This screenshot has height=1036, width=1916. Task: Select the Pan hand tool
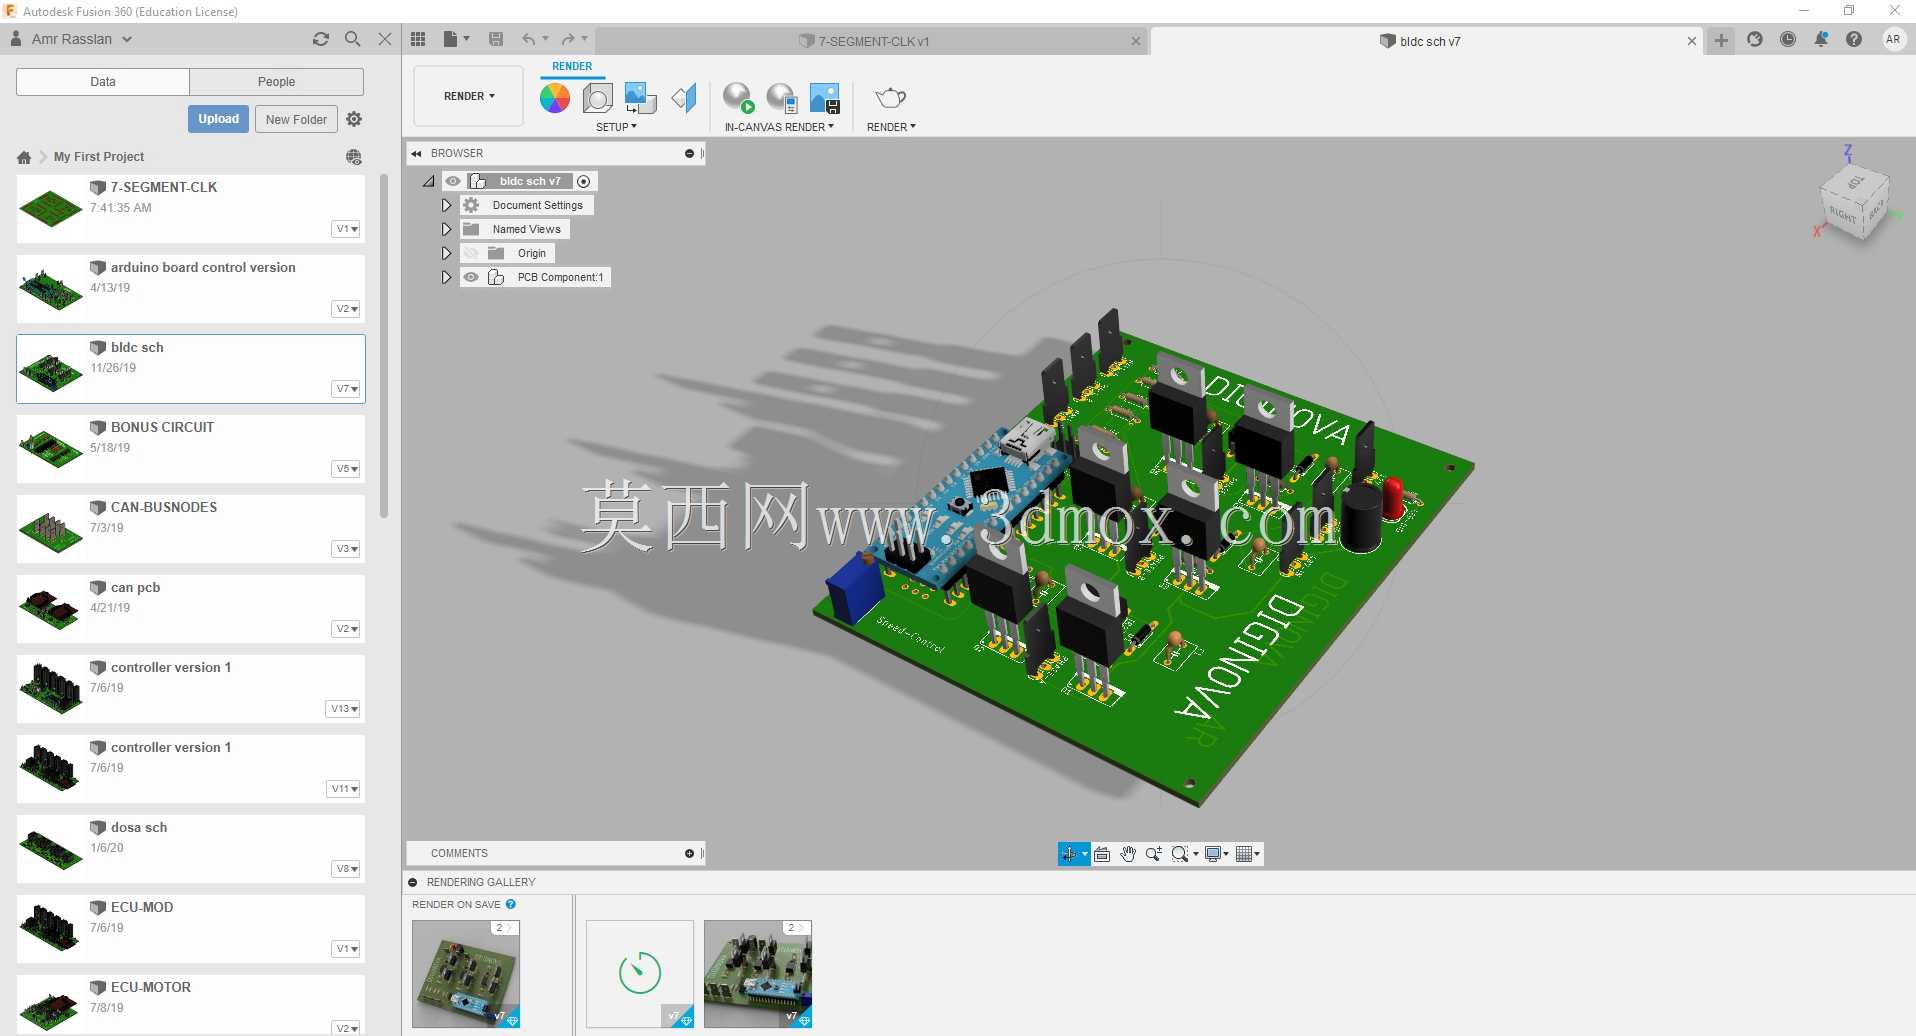tap(1128, 854)
